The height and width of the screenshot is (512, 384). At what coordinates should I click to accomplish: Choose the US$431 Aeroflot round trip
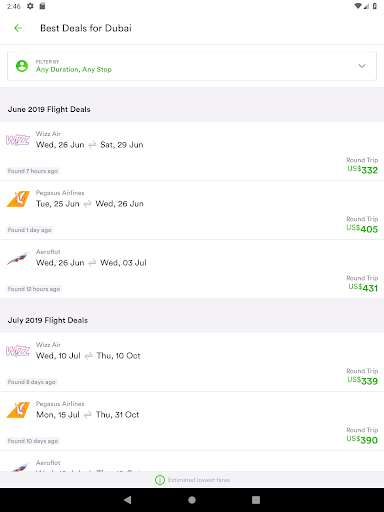click(x=192, y=269)
